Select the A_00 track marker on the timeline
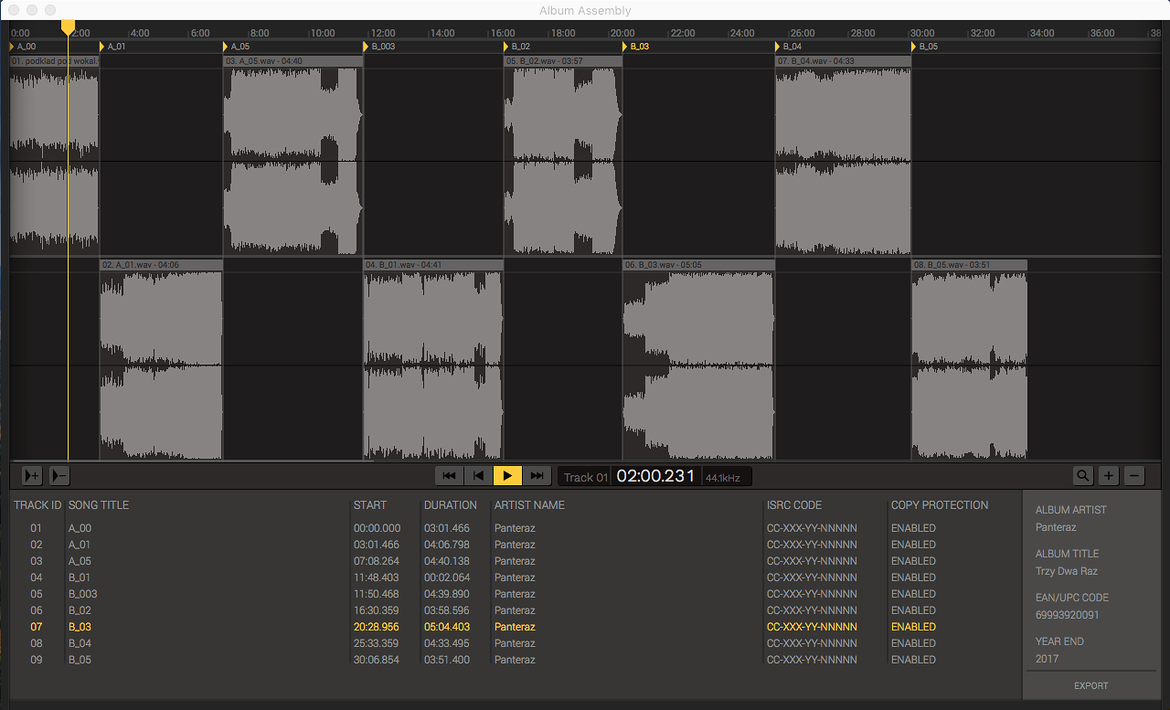Screen dimensions: 1170x710 coord(22,46)
